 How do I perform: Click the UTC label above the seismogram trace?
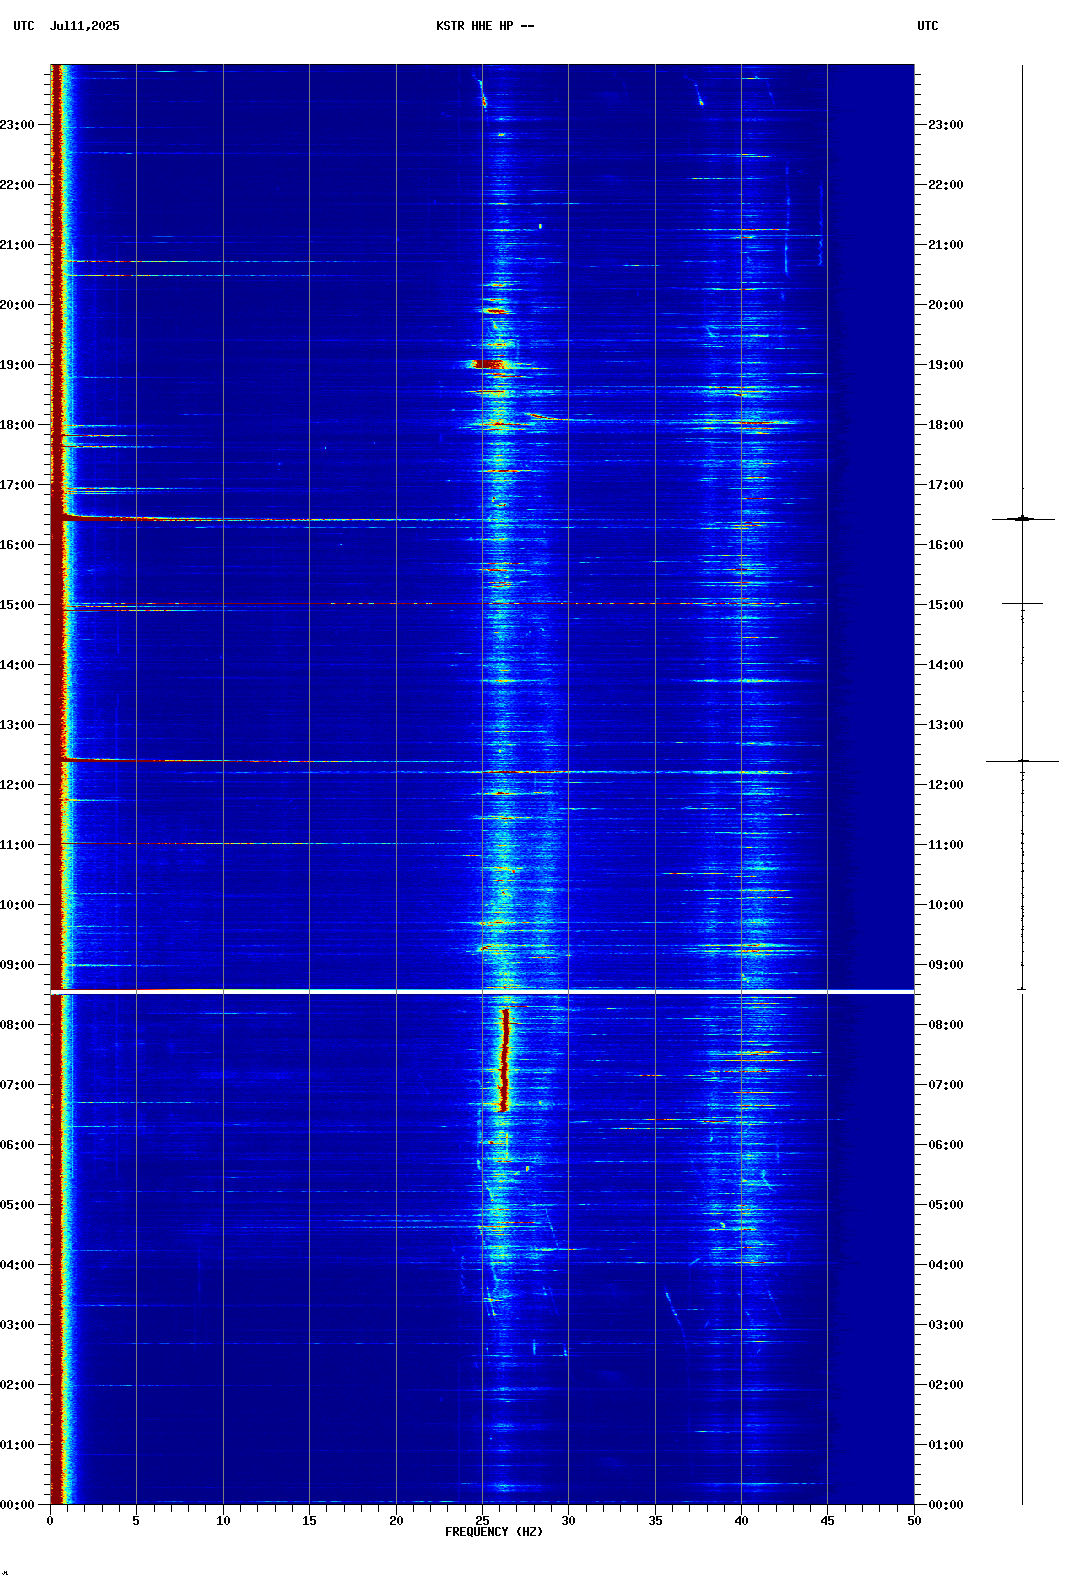928,26
